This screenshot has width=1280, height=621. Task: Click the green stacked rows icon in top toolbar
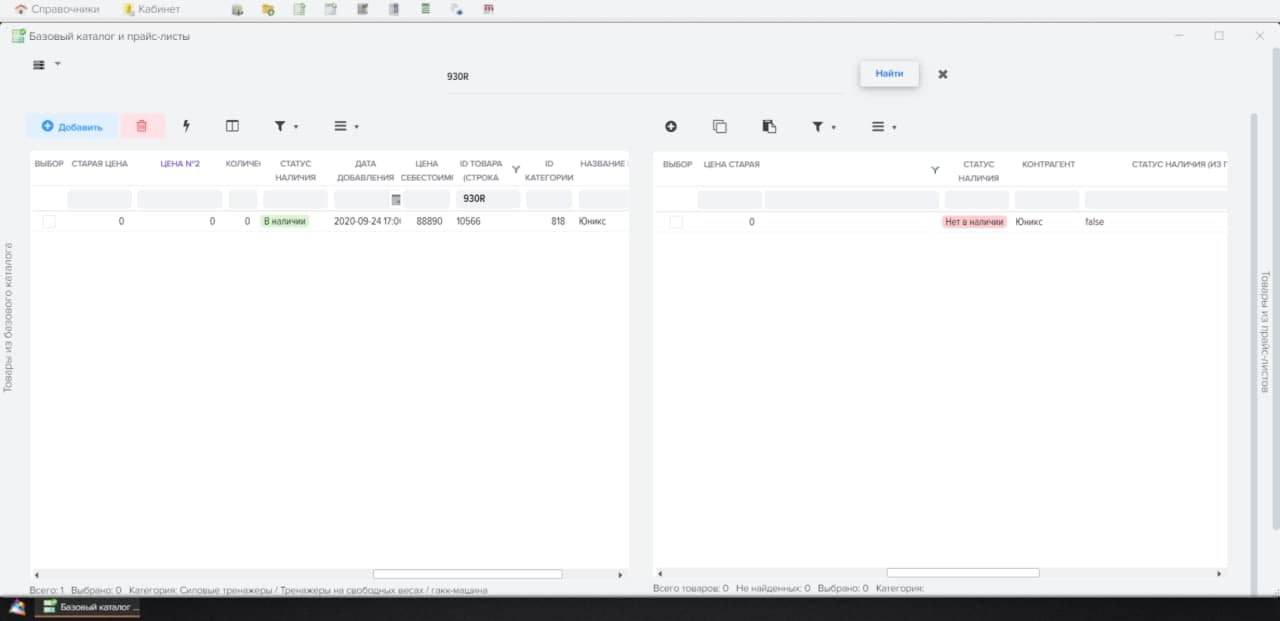click(x=426, y=9)
